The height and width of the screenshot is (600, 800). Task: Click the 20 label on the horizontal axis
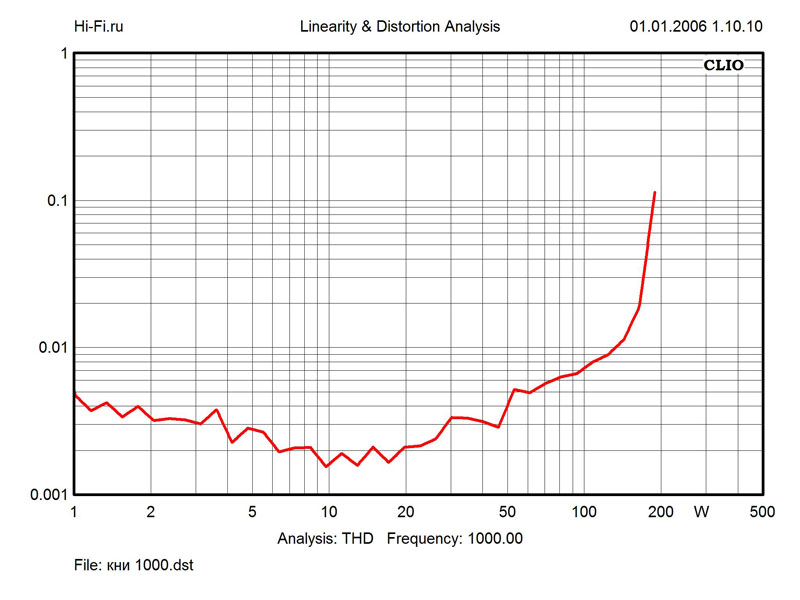click(x=405, y=512)
